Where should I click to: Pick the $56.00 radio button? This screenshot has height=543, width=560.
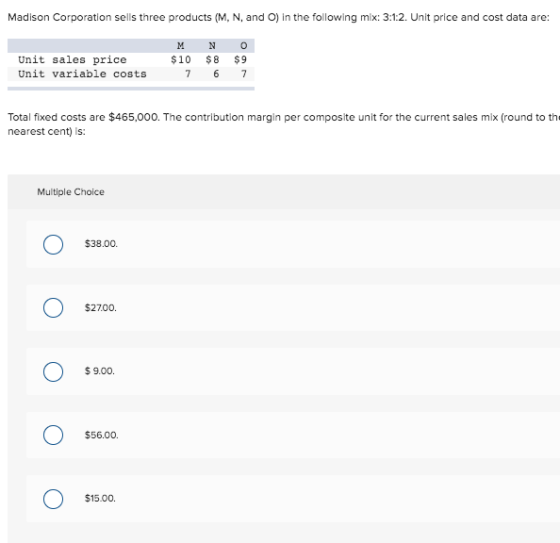pos(53,435)
